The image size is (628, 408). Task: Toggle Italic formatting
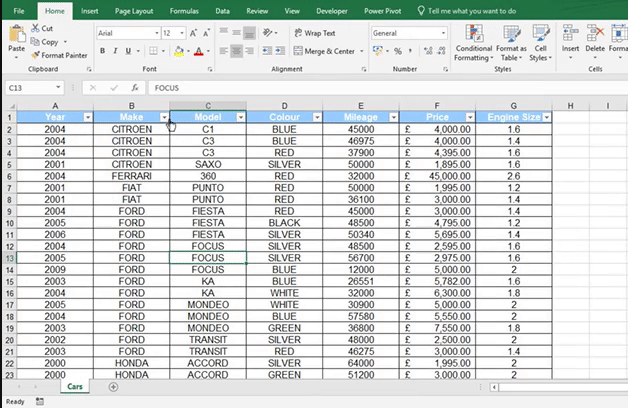tap(117, 51)
